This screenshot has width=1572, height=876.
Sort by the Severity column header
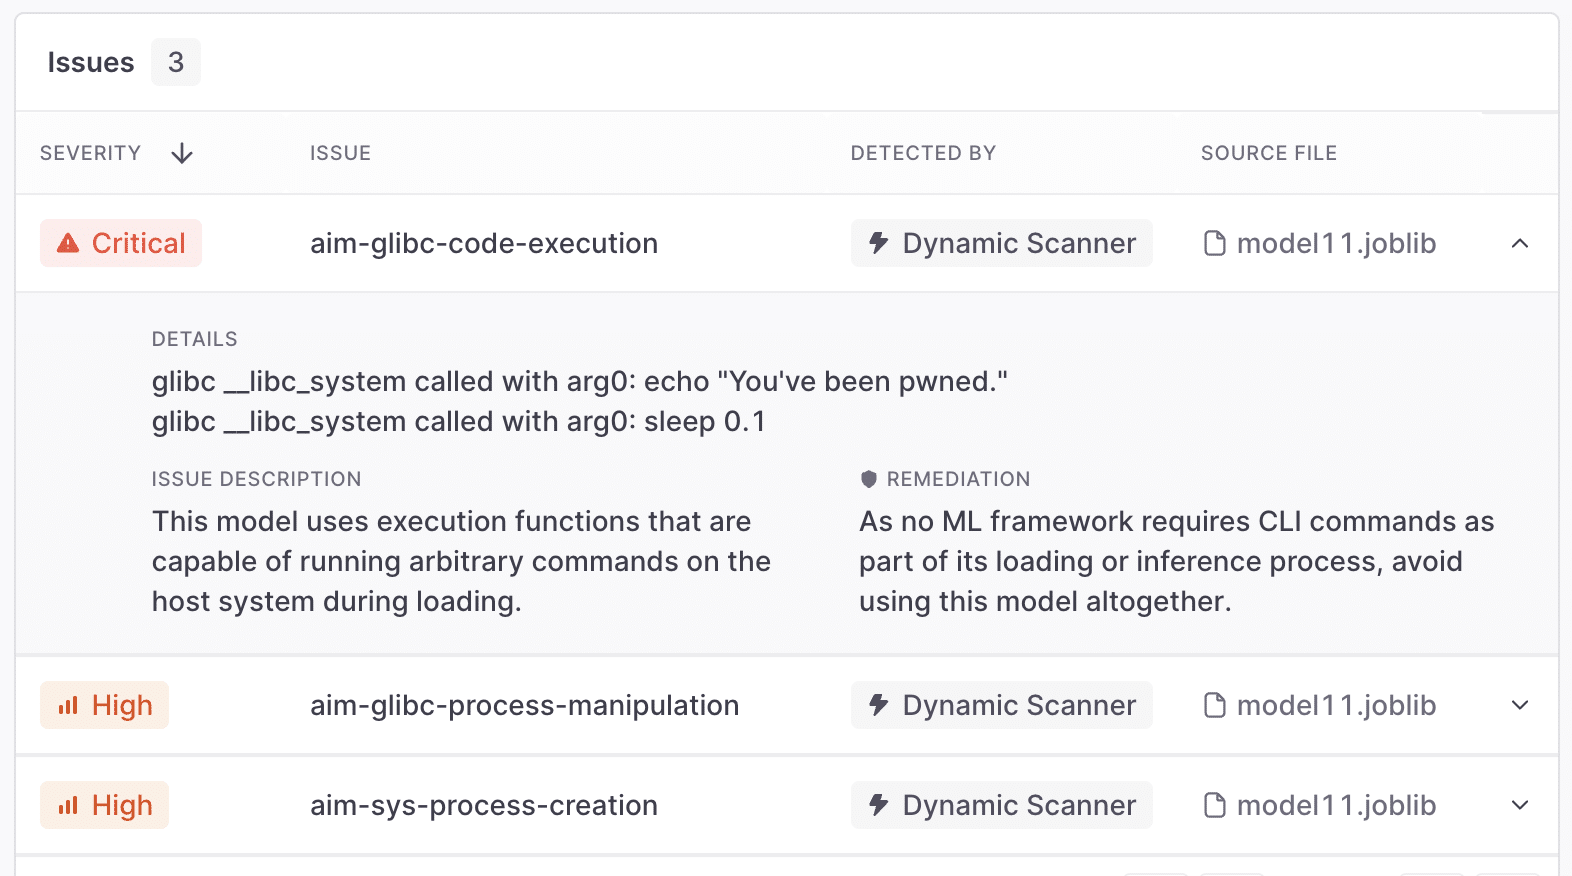tap(90, 153)
